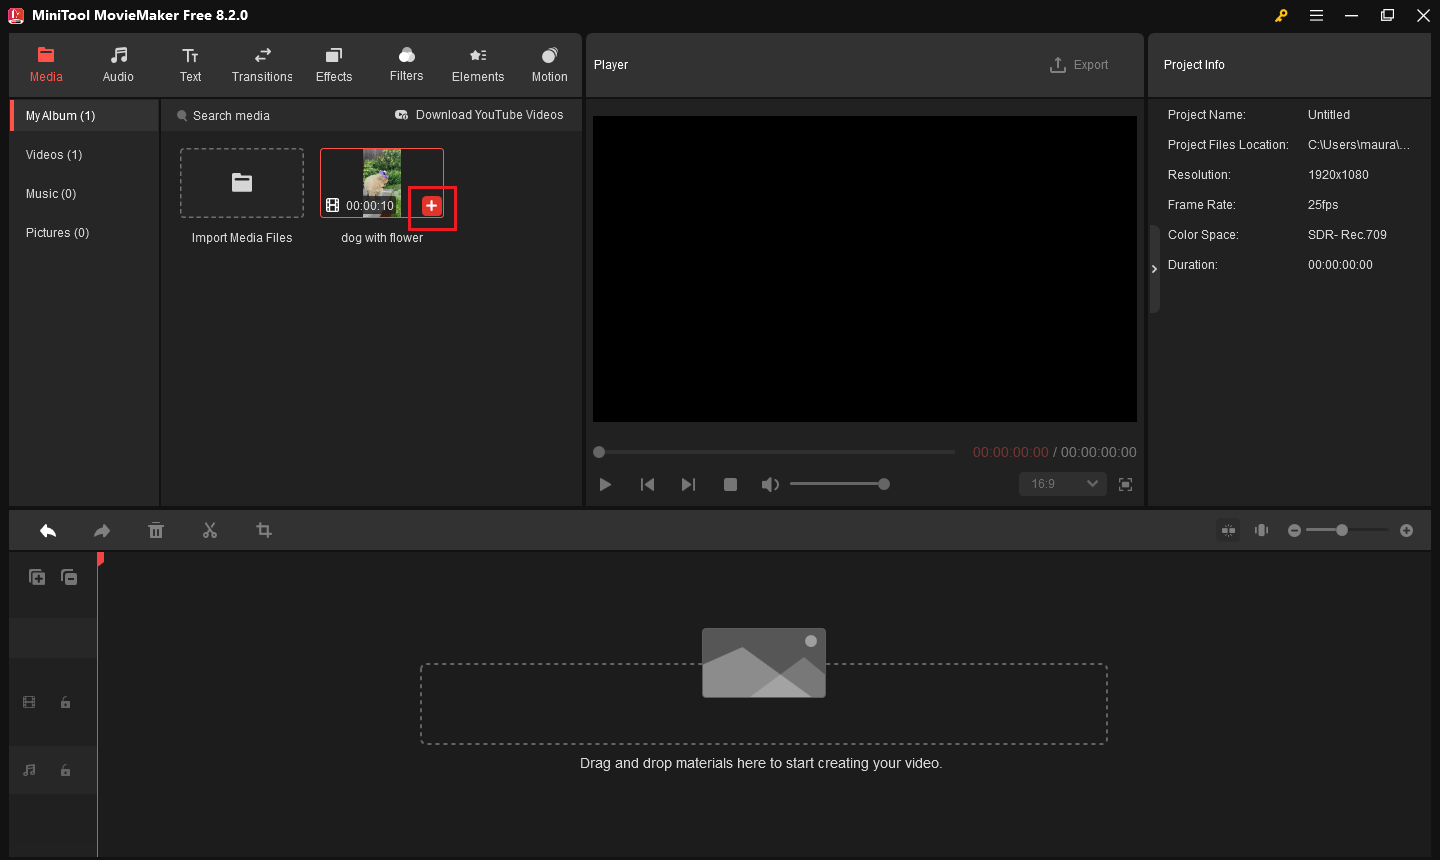This screenshot has height=860, width=1440.
Task: Collapse the Project Info panel arrow
Action: (x=1154, y=269)
